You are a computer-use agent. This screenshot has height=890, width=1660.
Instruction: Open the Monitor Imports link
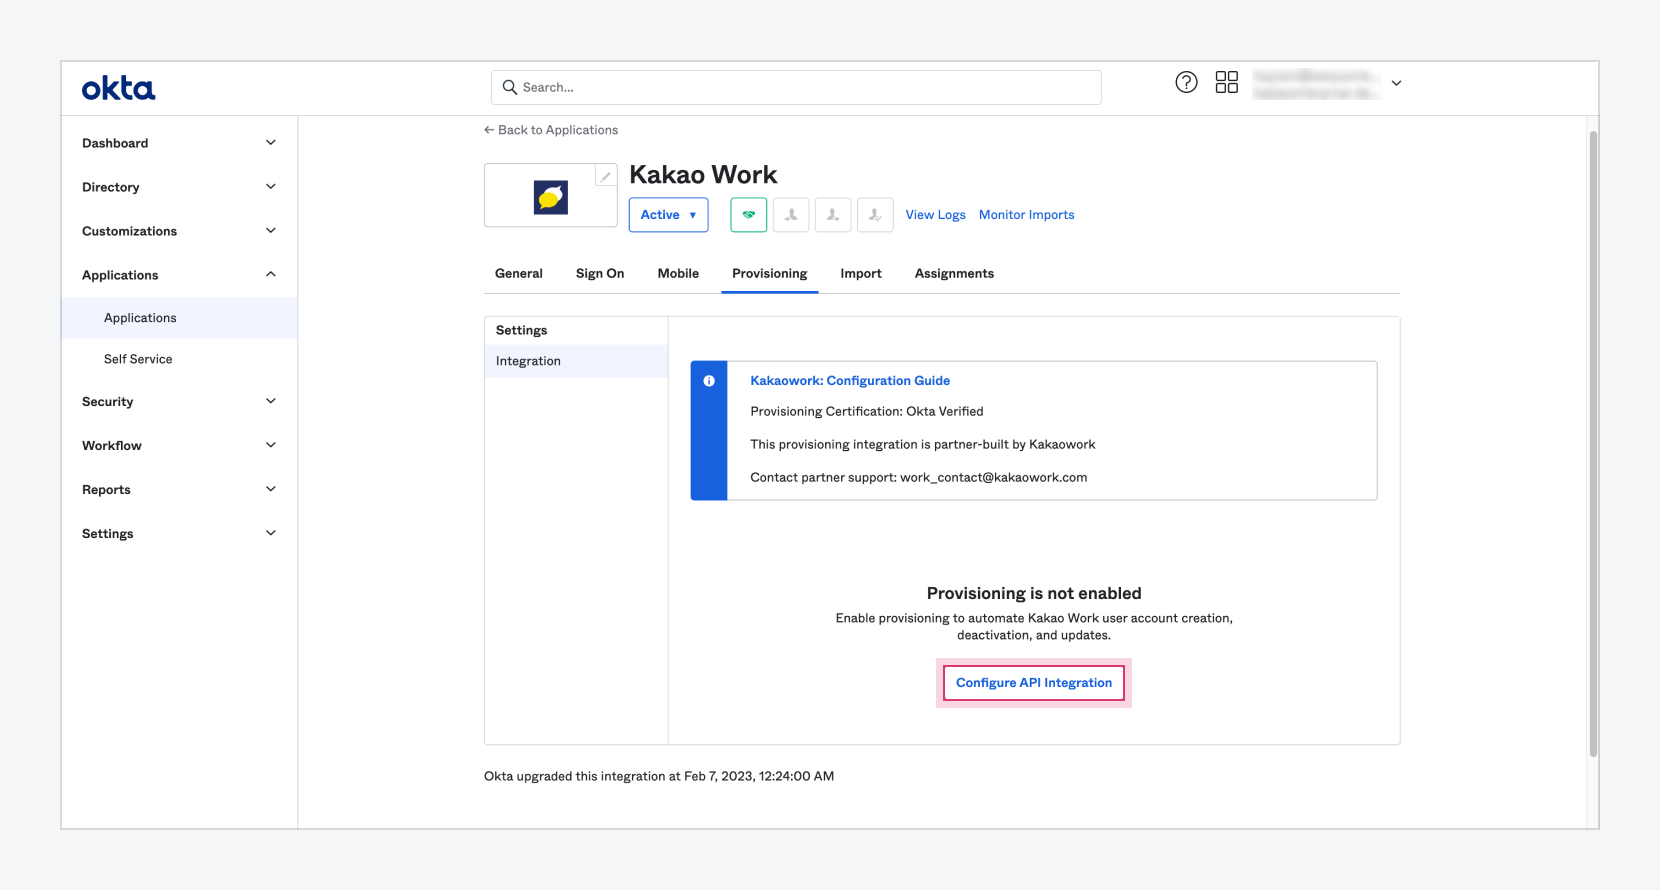pos(1026,215)
